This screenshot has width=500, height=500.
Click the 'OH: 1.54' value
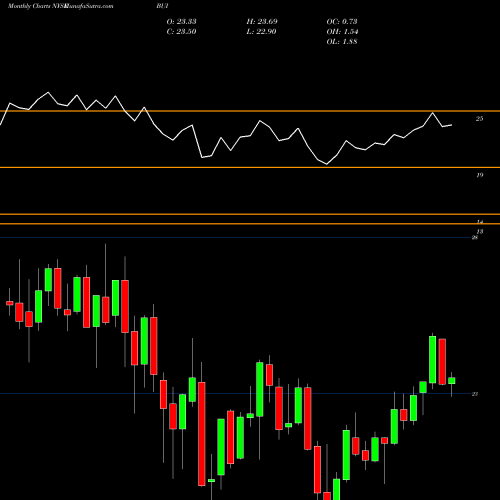coord(342,32)
